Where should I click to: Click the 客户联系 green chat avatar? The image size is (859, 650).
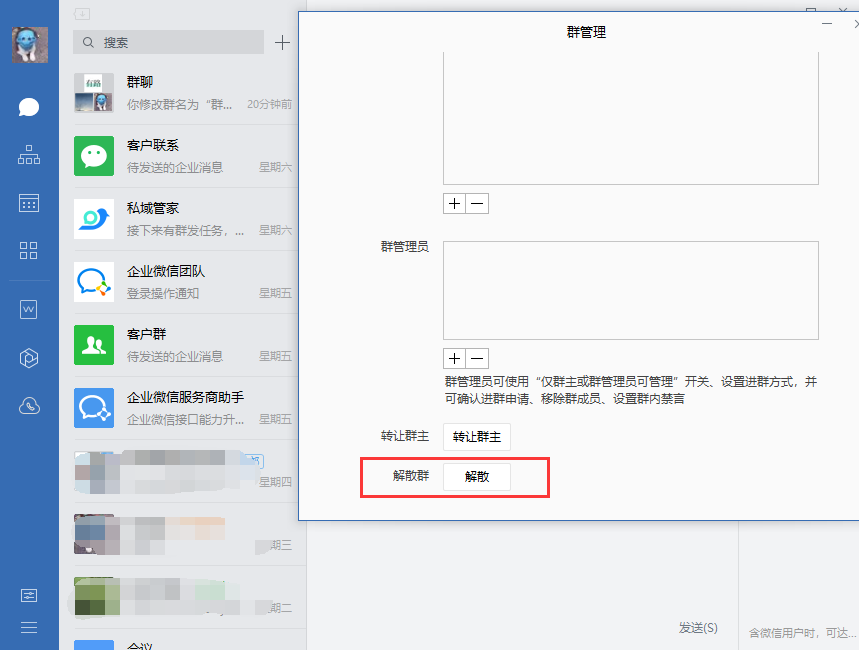pos(94,156)
